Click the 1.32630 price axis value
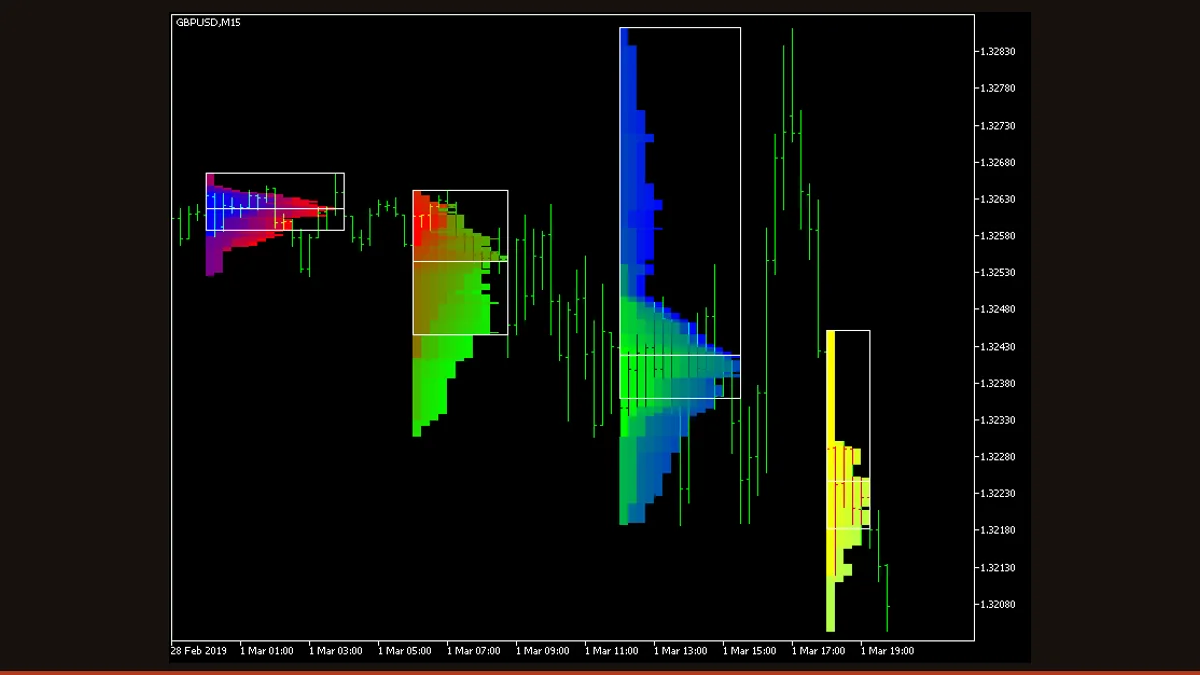Viewport: 1200px width, 675px height. [997, 199]
